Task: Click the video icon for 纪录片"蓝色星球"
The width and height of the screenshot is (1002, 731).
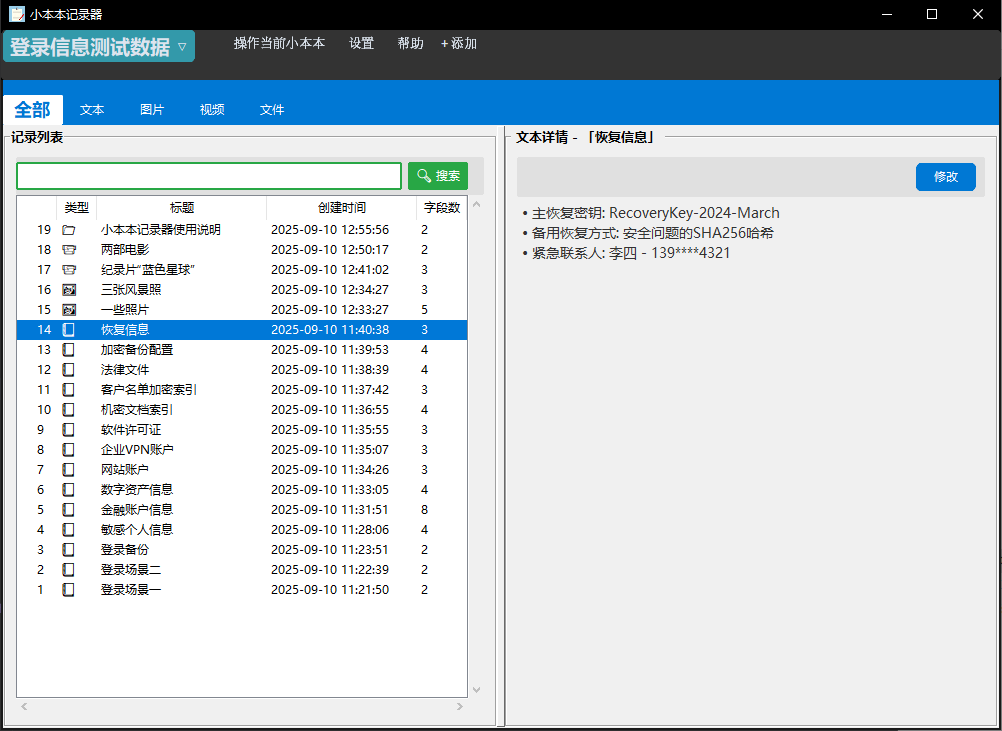Action: click(69, 270)
